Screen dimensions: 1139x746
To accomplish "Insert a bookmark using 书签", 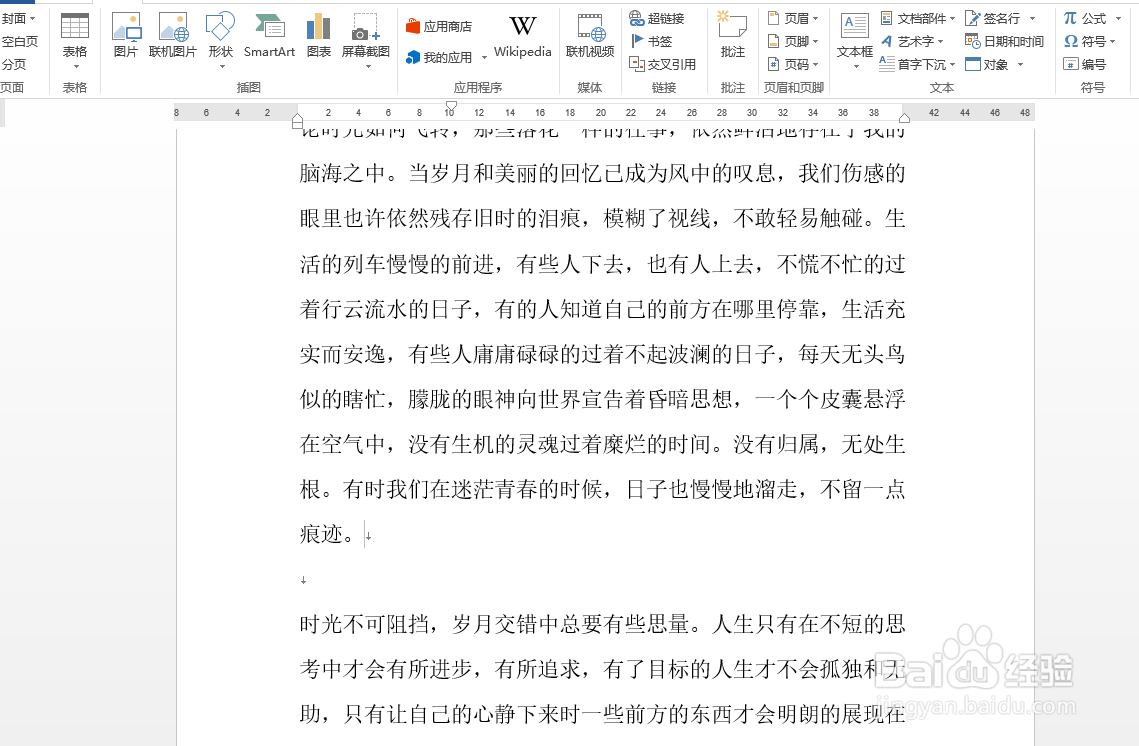I will (651, 40).
